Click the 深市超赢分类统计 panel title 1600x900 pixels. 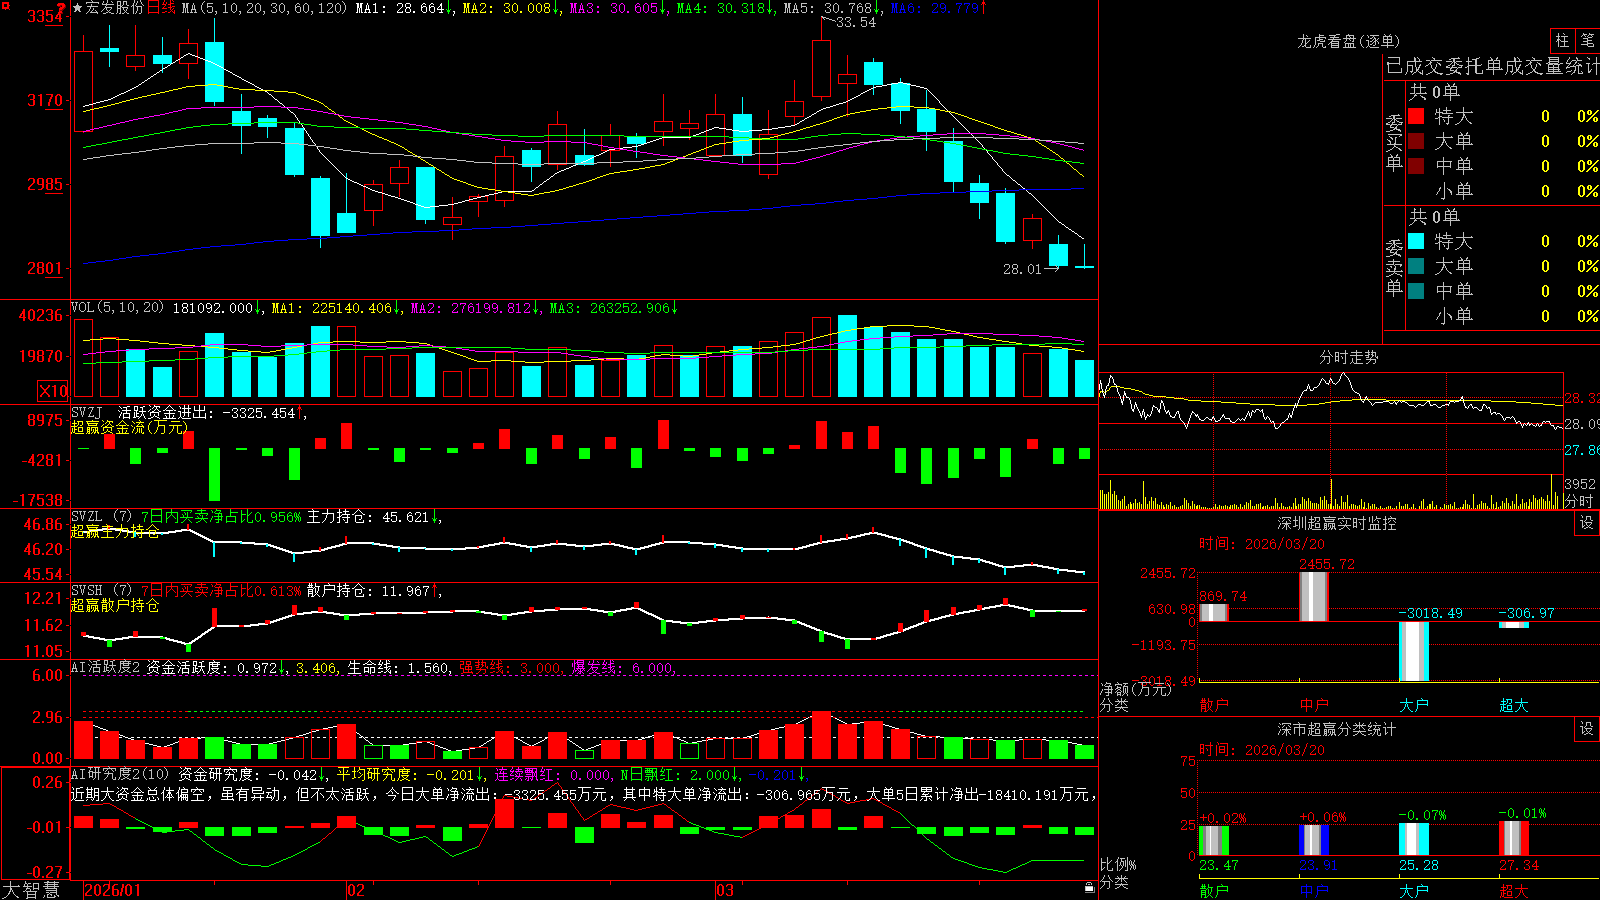(x=1336, y=729)
